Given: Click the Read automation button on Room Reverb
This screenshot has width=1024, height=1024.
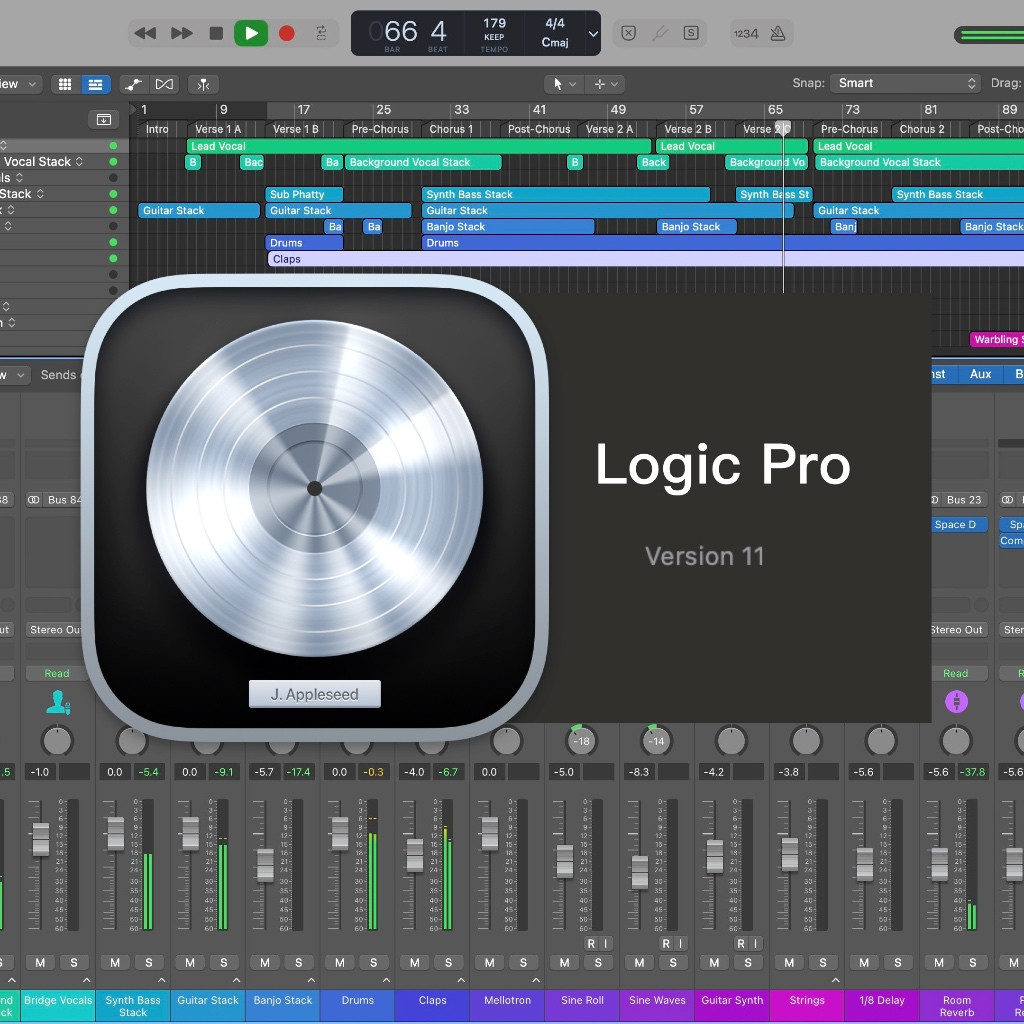Looking at the screenshot, I should (955, 673).
